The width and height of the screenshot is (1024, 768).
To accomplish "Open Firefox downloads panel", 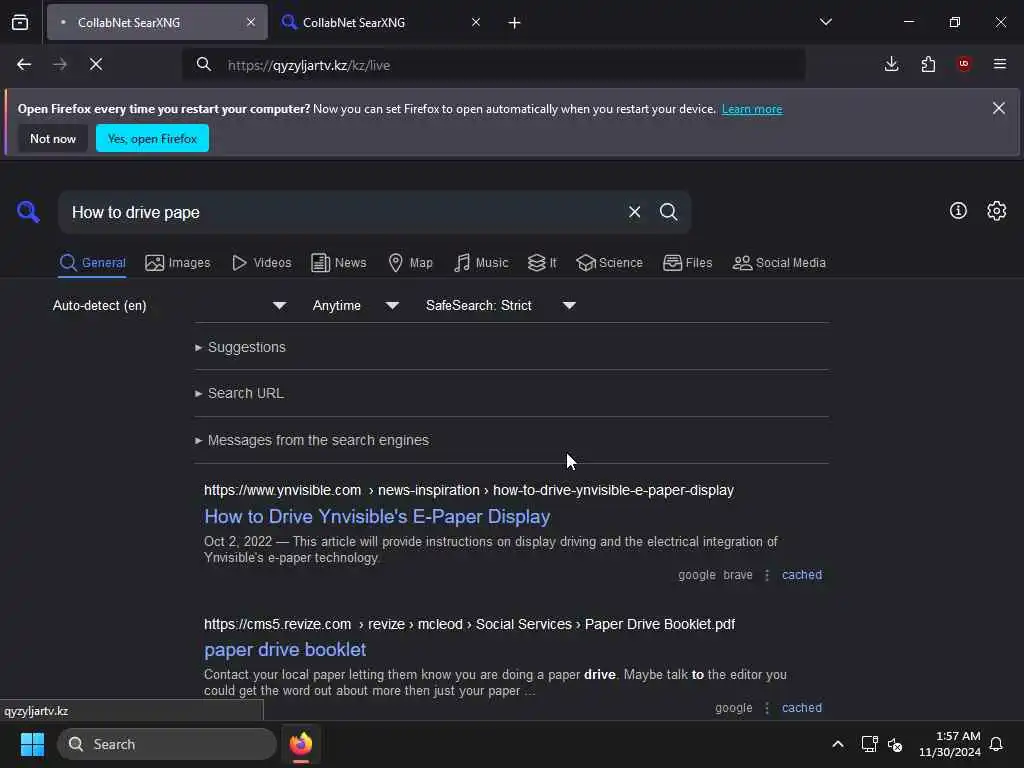I will point(891,64).
